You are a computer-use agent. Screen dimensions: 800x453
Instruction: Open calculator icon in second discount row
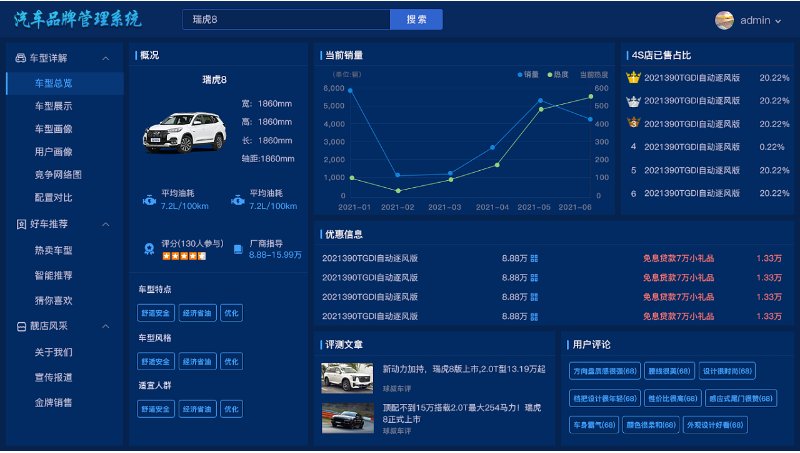pyautogui.click(x=534, y=278)
